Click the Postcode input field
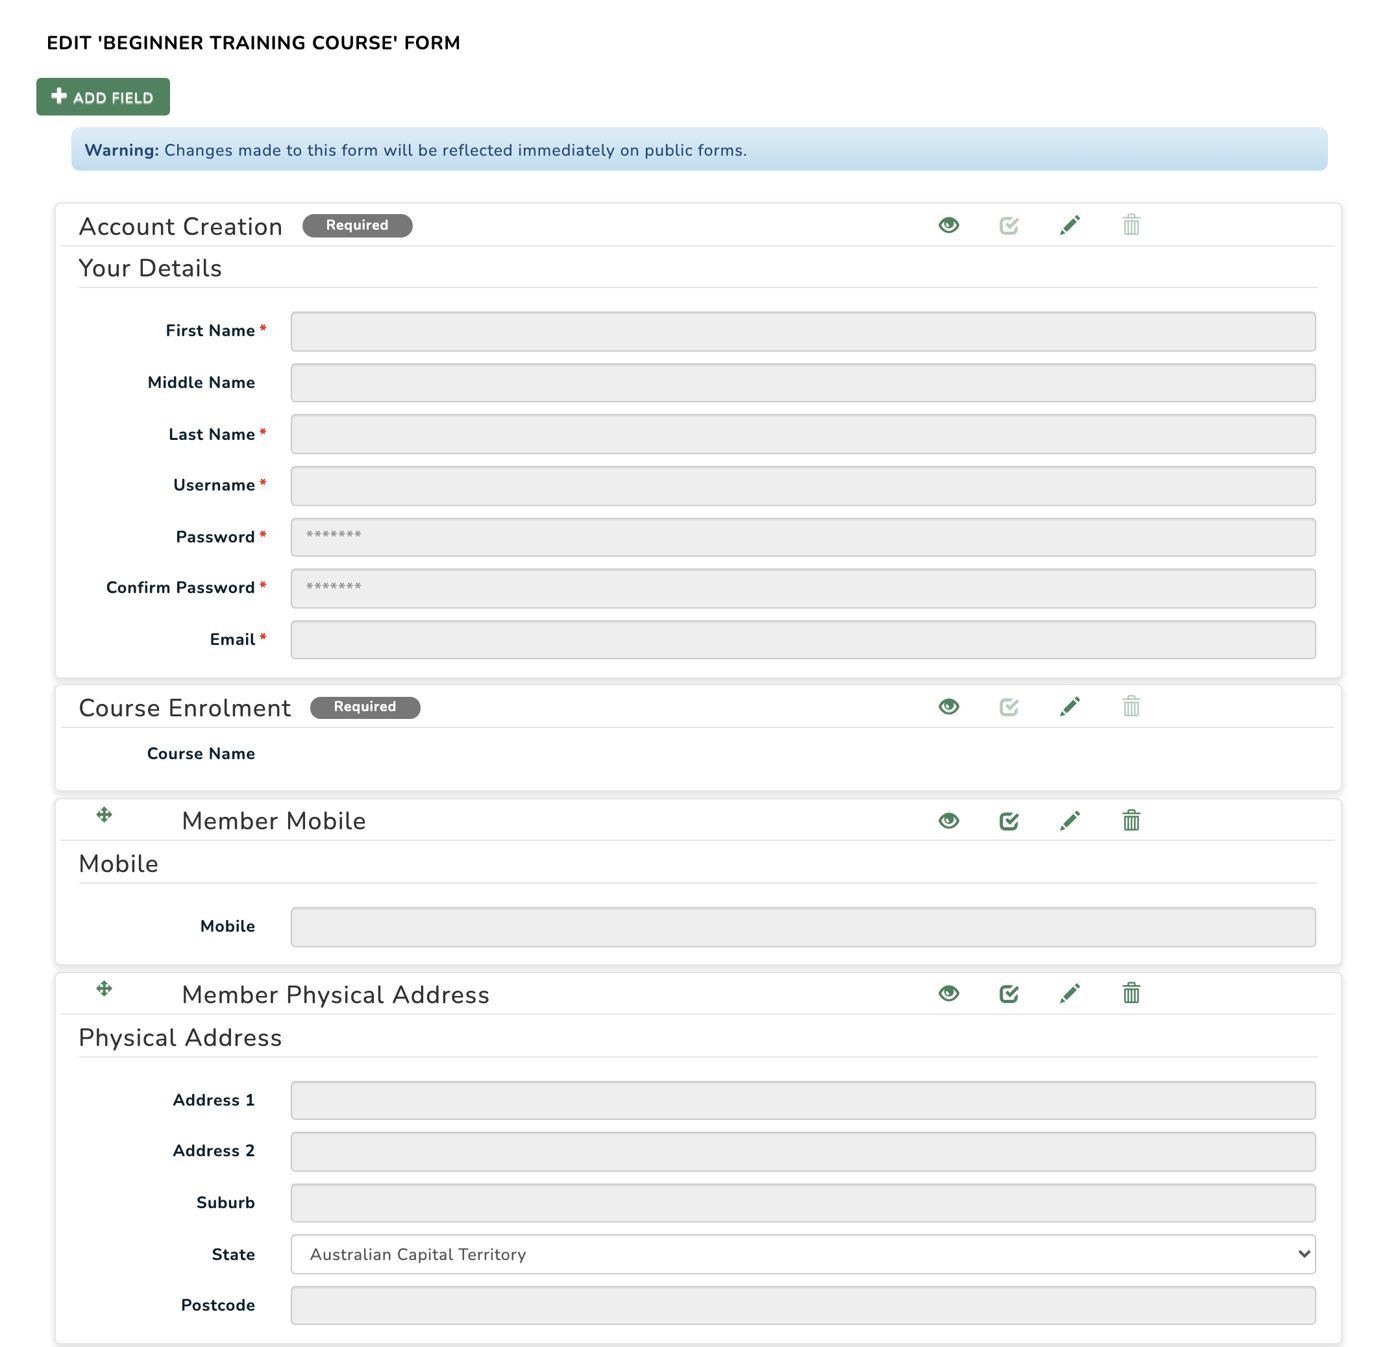This screenshot has height=1347, width=1376. (x=802, y=1305)
